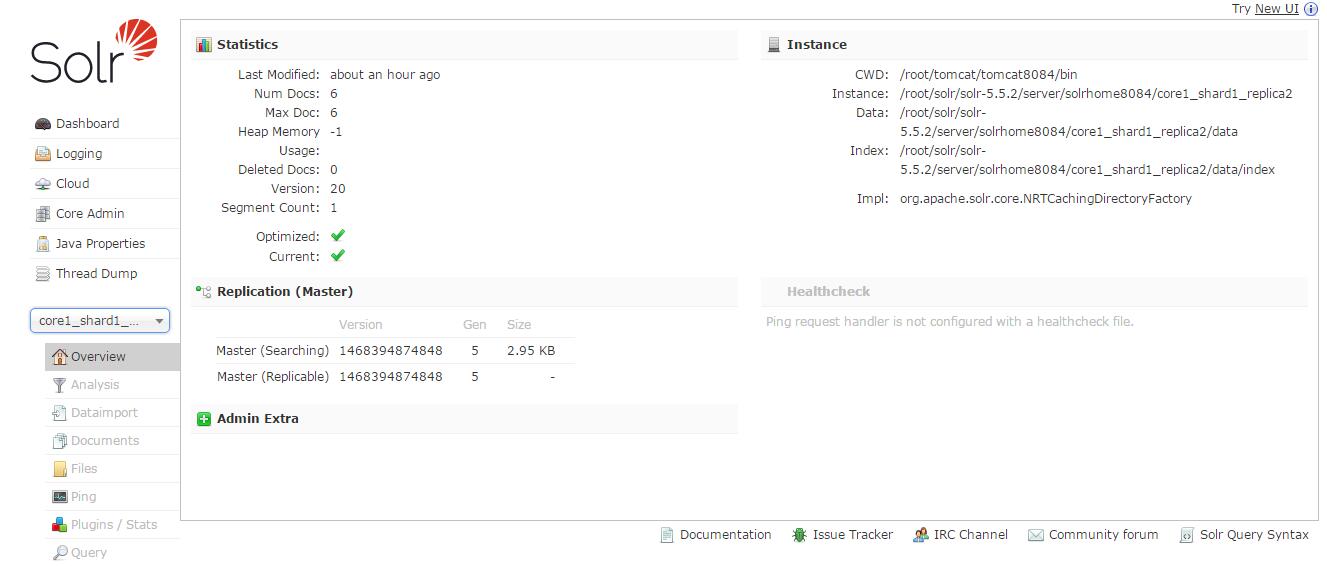Select the Overview core menu item
Image resolution: width=1327 pixels, height=566 pixels.
tap(112, 357)
